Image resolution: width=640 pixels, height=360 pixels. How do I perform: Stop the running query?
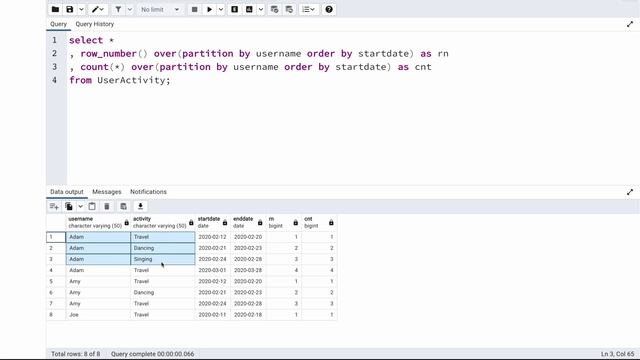[195, 9]
